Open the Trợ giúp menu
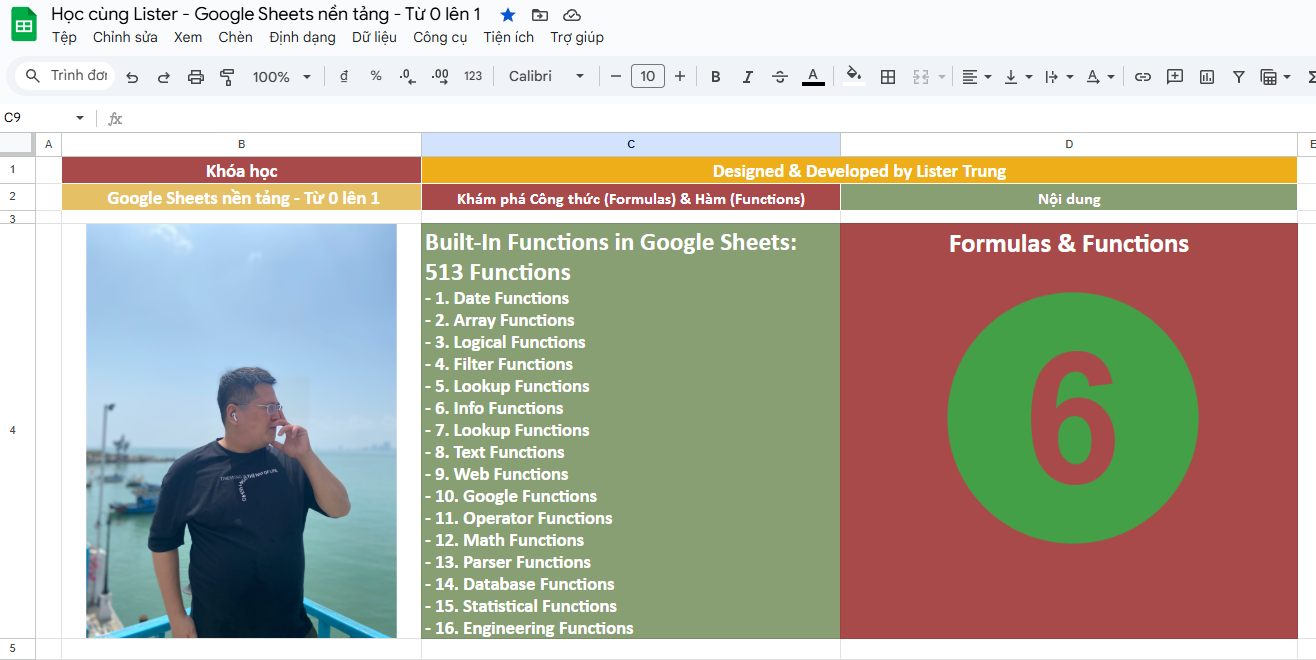The height and width of the screenshot is (660, 1316). (577, 37)
